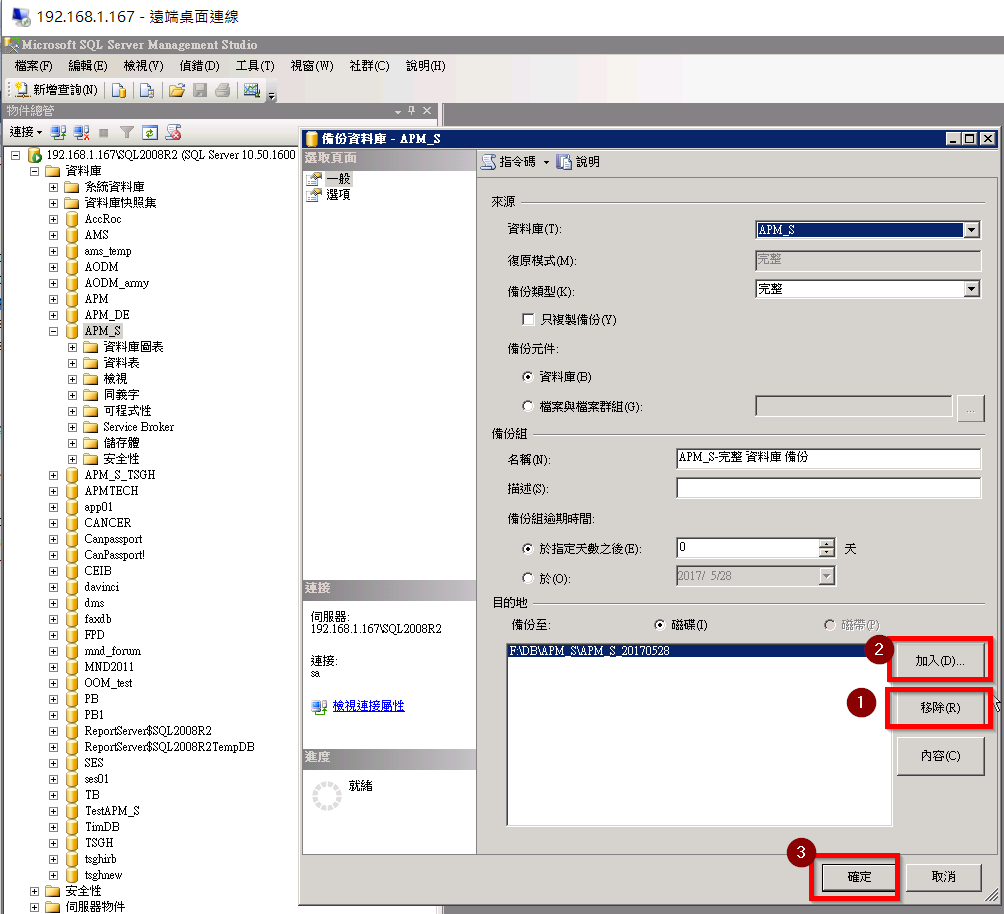Select the 選項 page in backup dialog
1004x914 pixels.
[338, 195]
